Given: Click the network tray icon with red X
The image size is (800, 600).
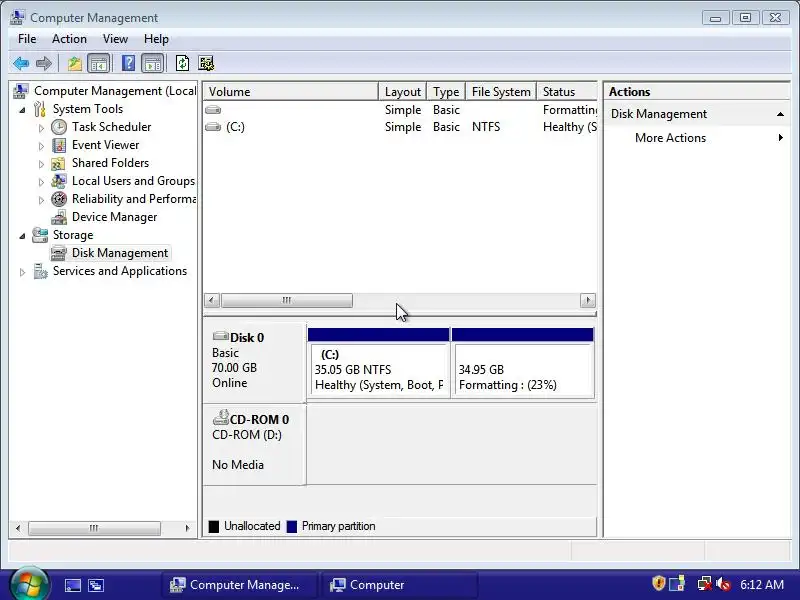Looking at the screenshot, I should point(705,584).
